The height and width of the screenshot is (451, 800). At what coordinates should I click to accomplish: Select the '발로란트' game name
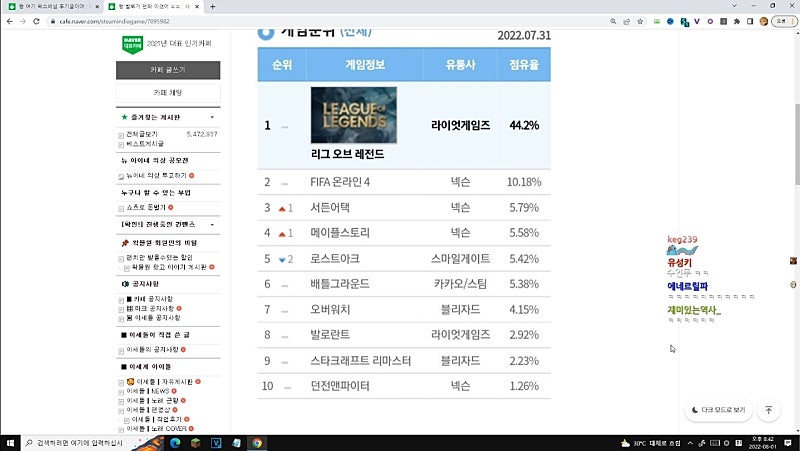pos(330,335)
